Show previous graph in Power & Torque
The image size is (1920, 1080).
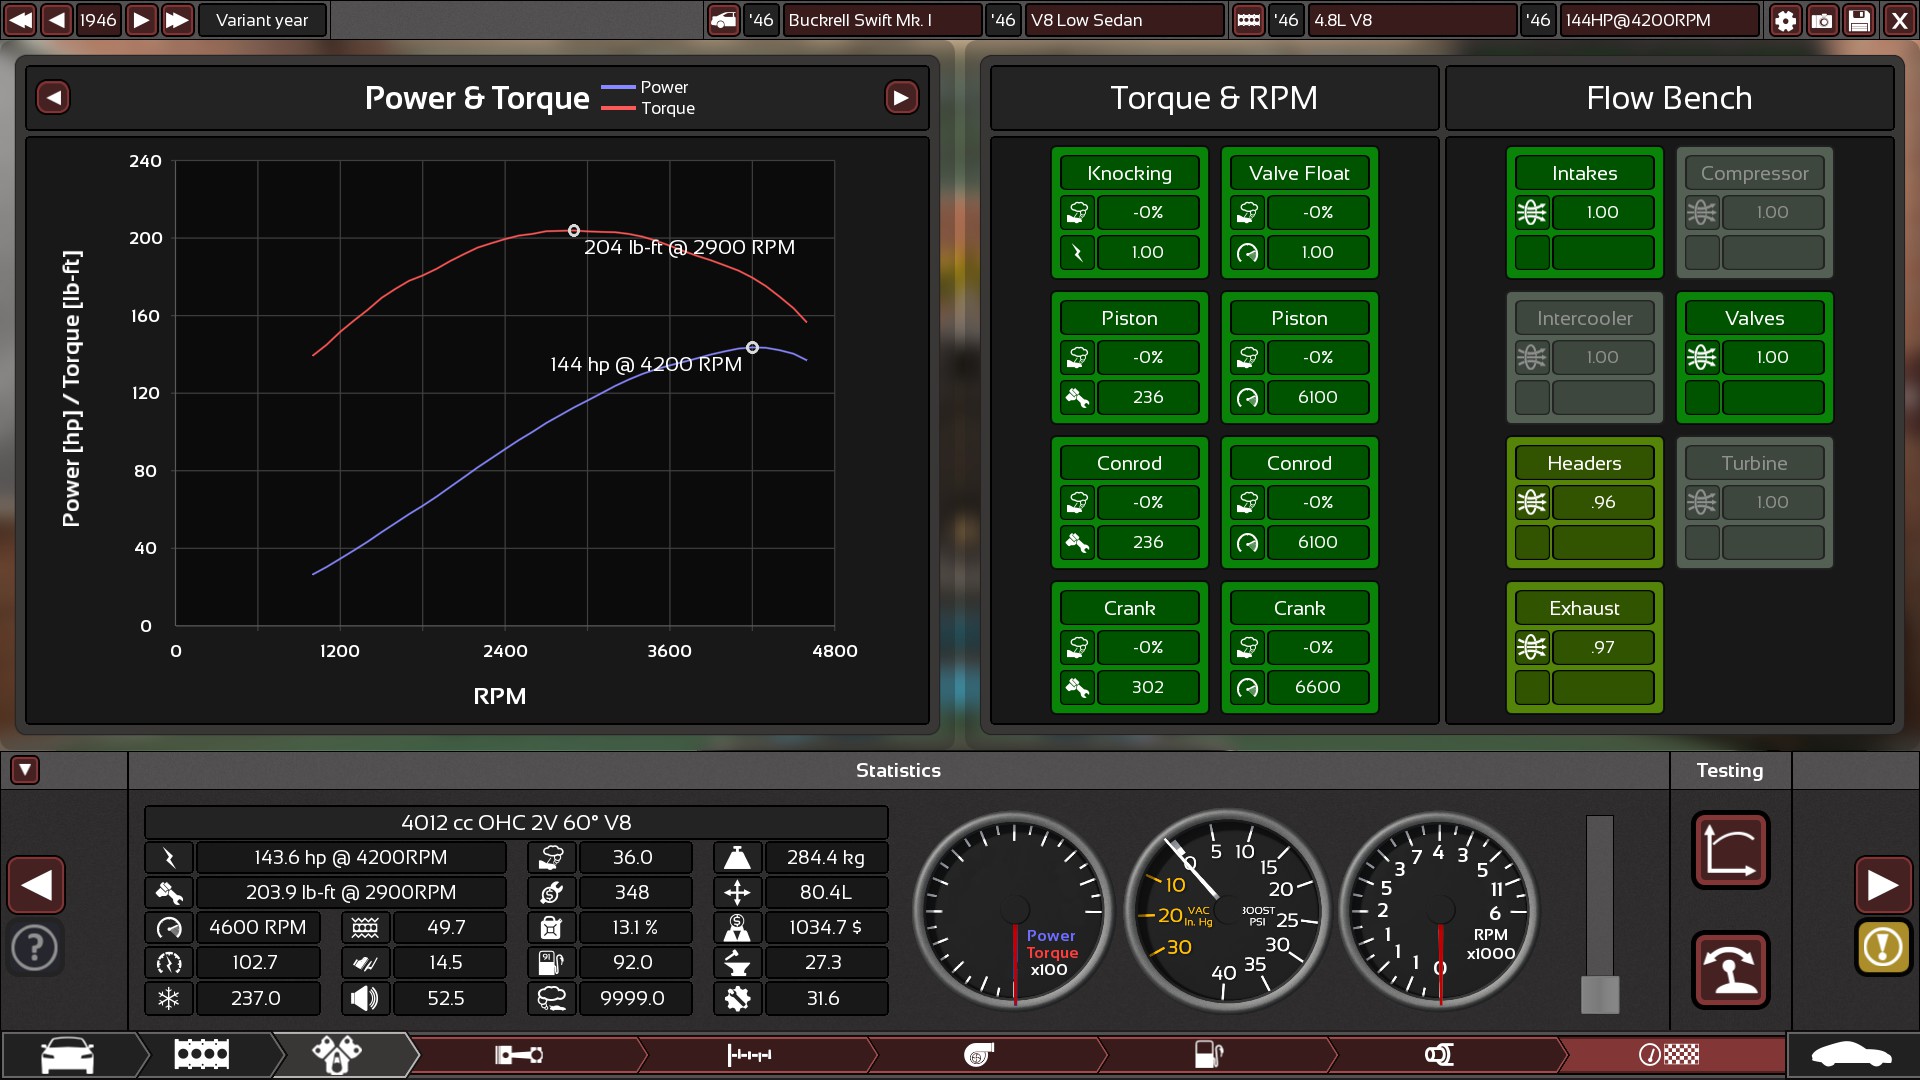[53, 98]
